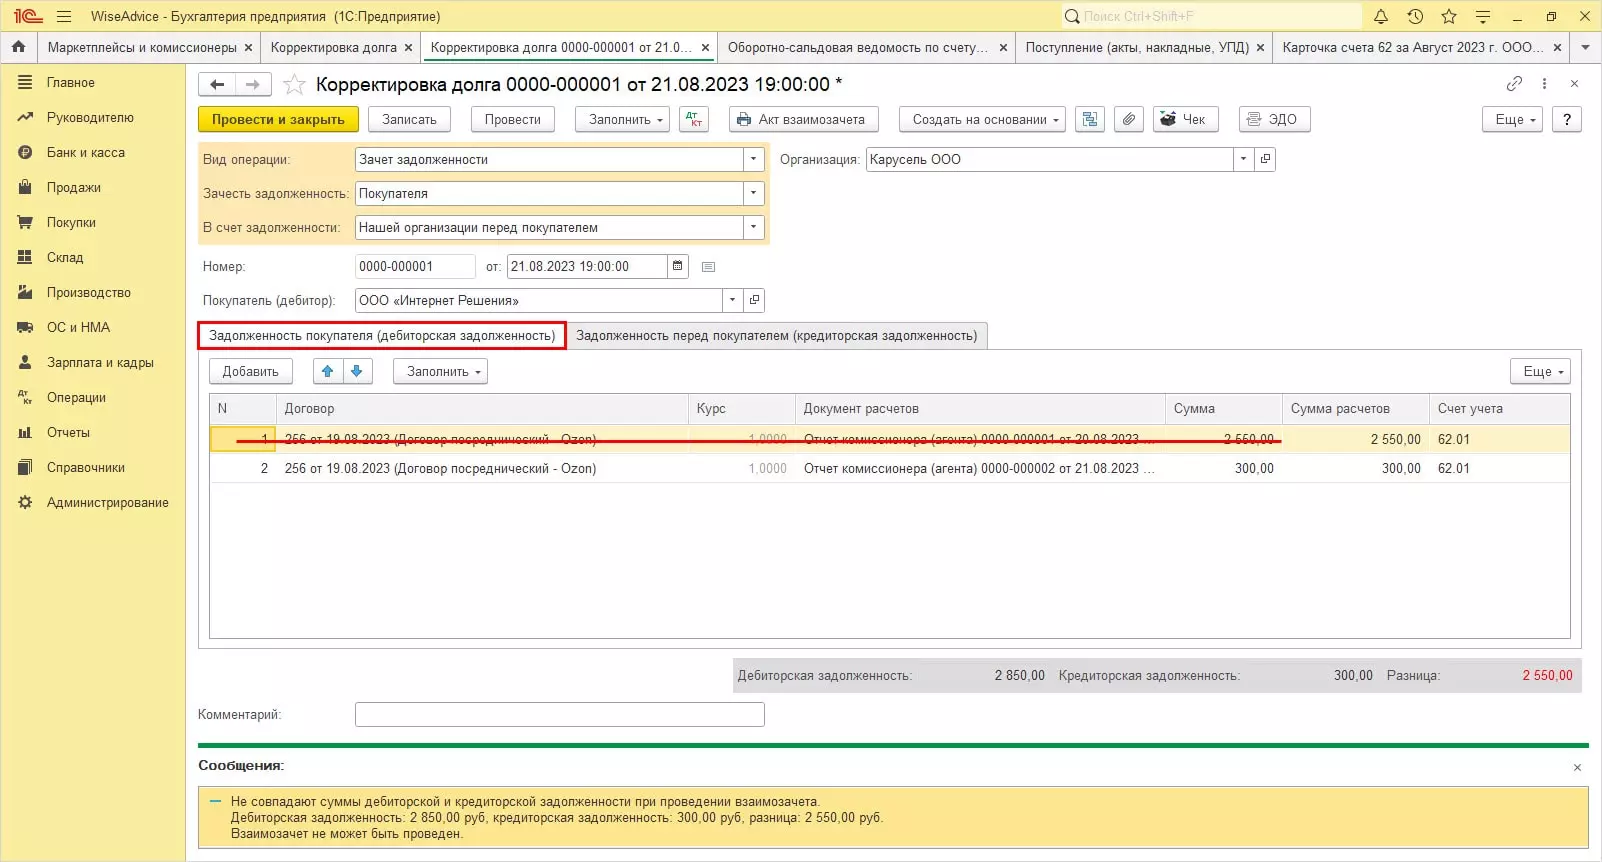Image resolution: width=1602 pixels, height=862 pixels.
Task: Open Создать на основании dropdown
Action: coord(981,119)
